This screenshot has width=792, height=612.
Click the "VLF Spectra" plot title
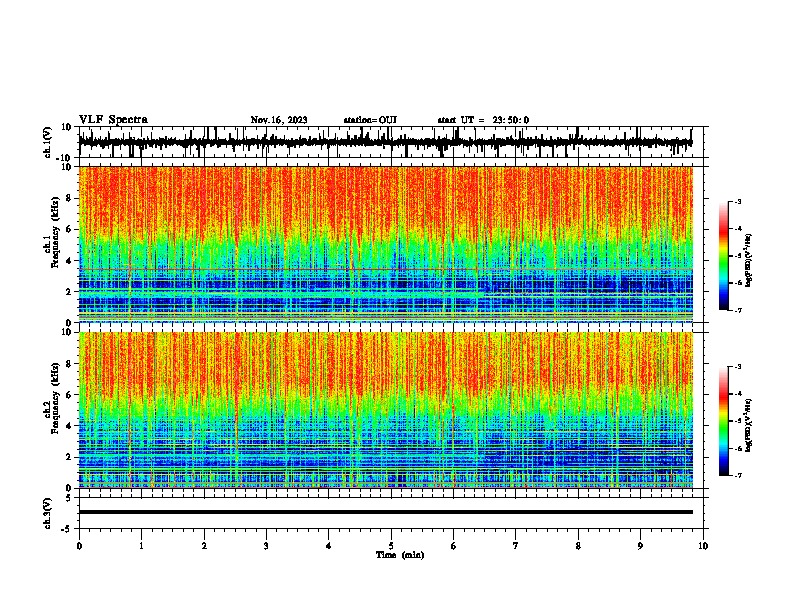tap(113, 120)
